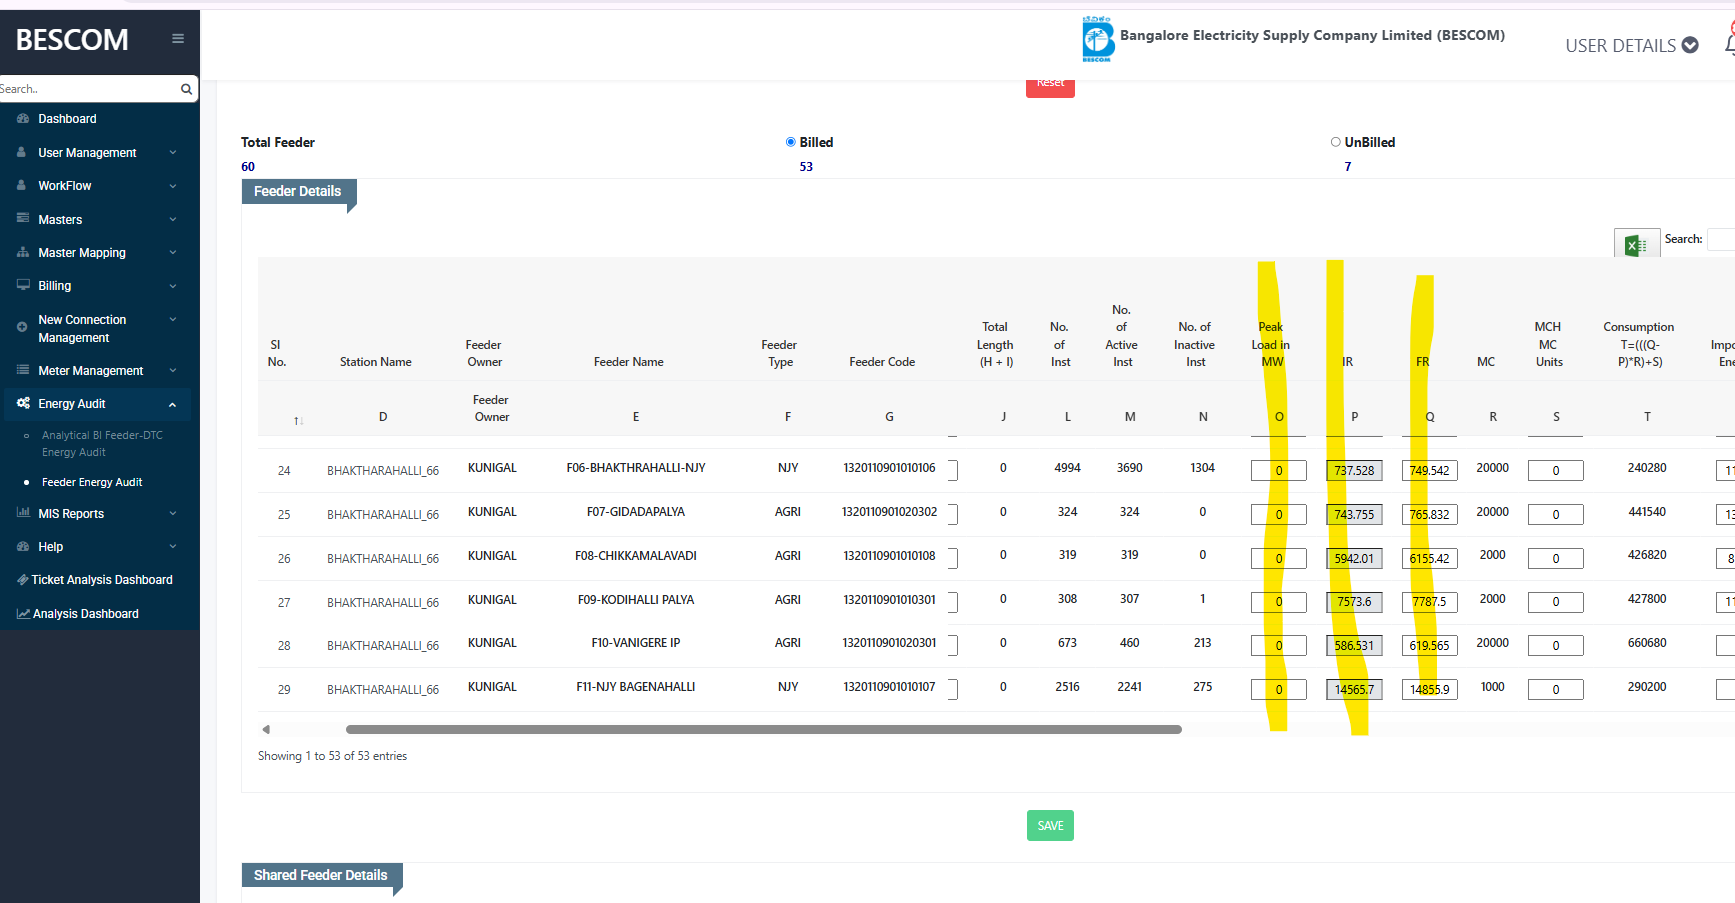
Task: Click the Dashboard icon in sidebar
Action: (23, 118)
